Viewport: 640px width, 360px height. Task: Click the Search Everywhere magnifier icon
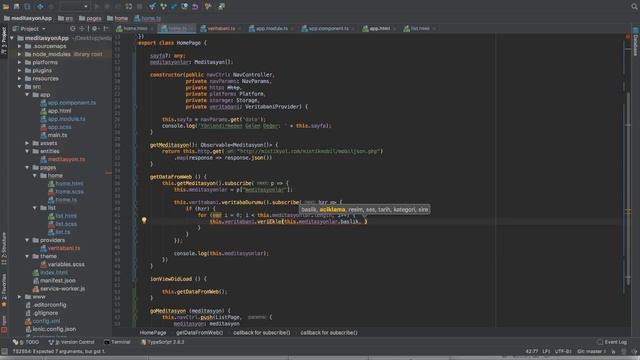click(635, 6)
